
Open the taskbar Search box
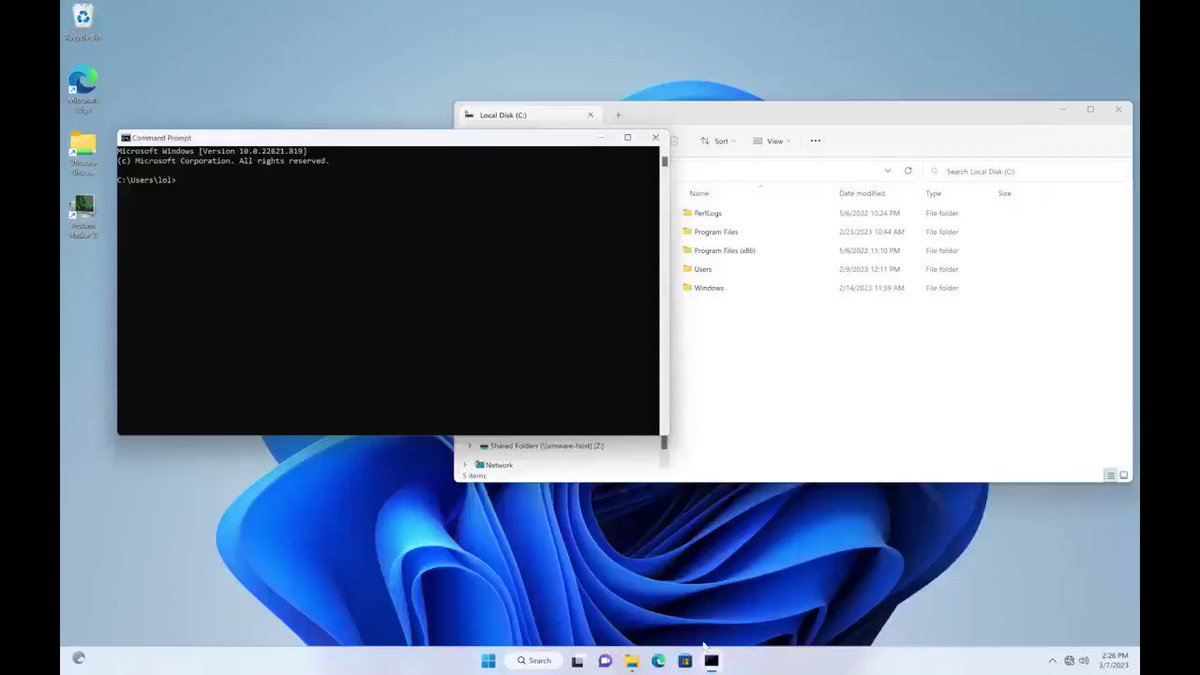(x=534, y=660)
